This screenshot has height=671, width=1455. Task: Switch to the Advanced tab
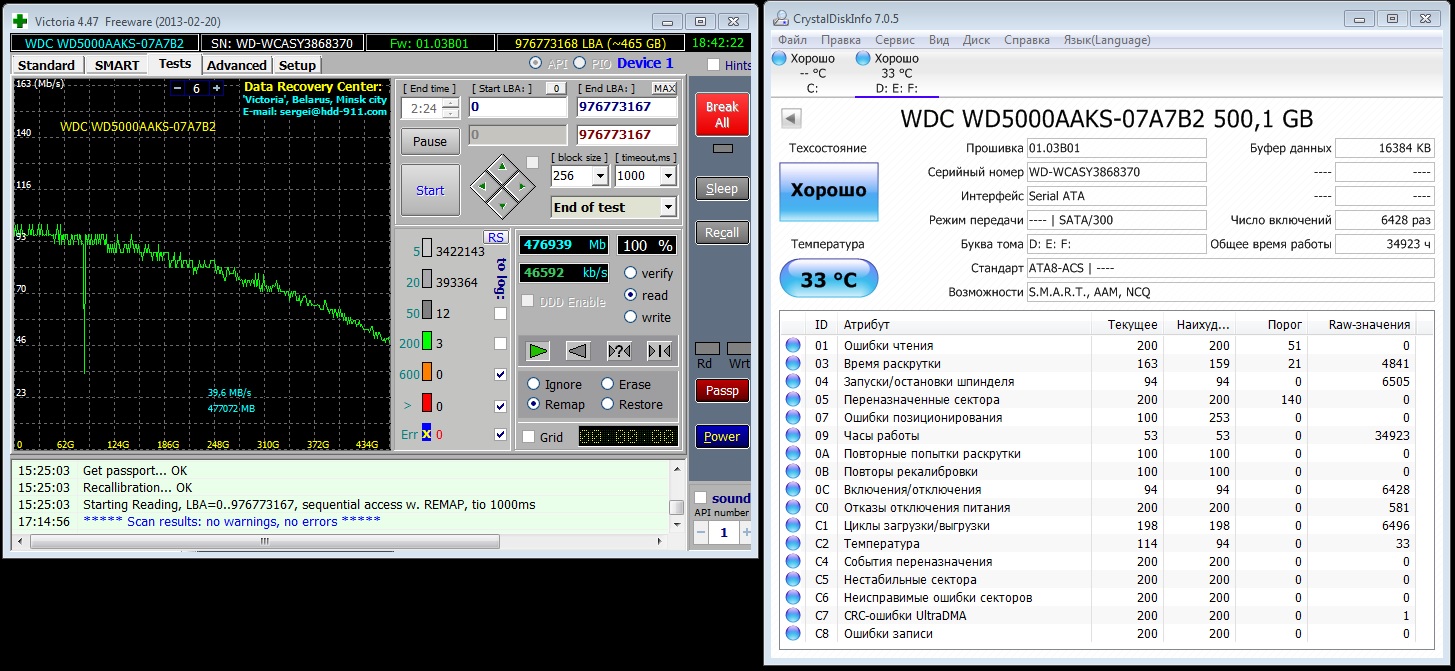click(237, 65)
